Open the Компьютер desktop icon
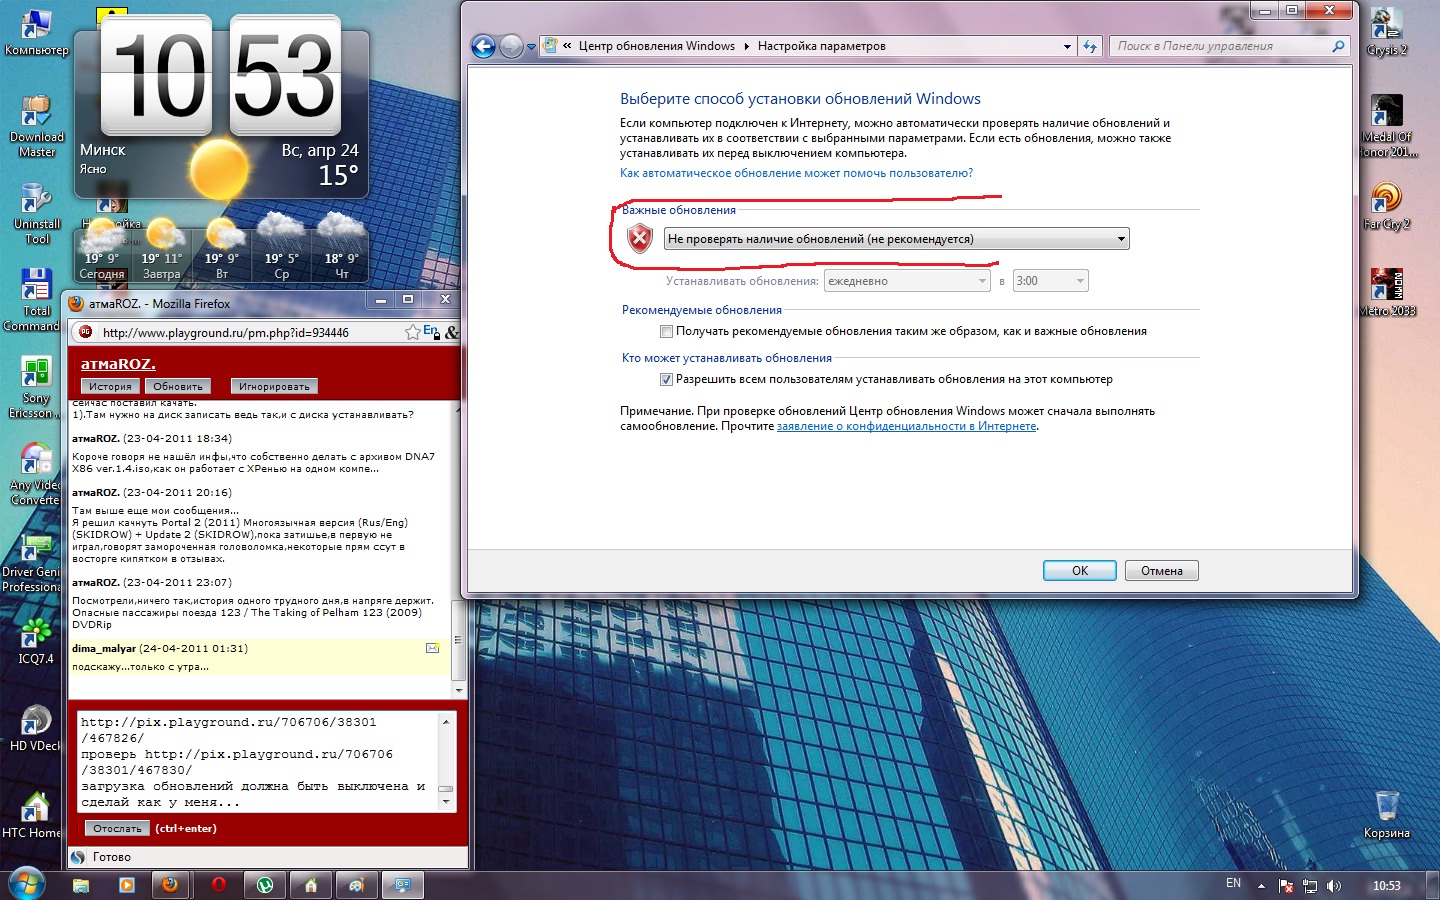Screen dimensions: 1440x900 coord(36,32)
